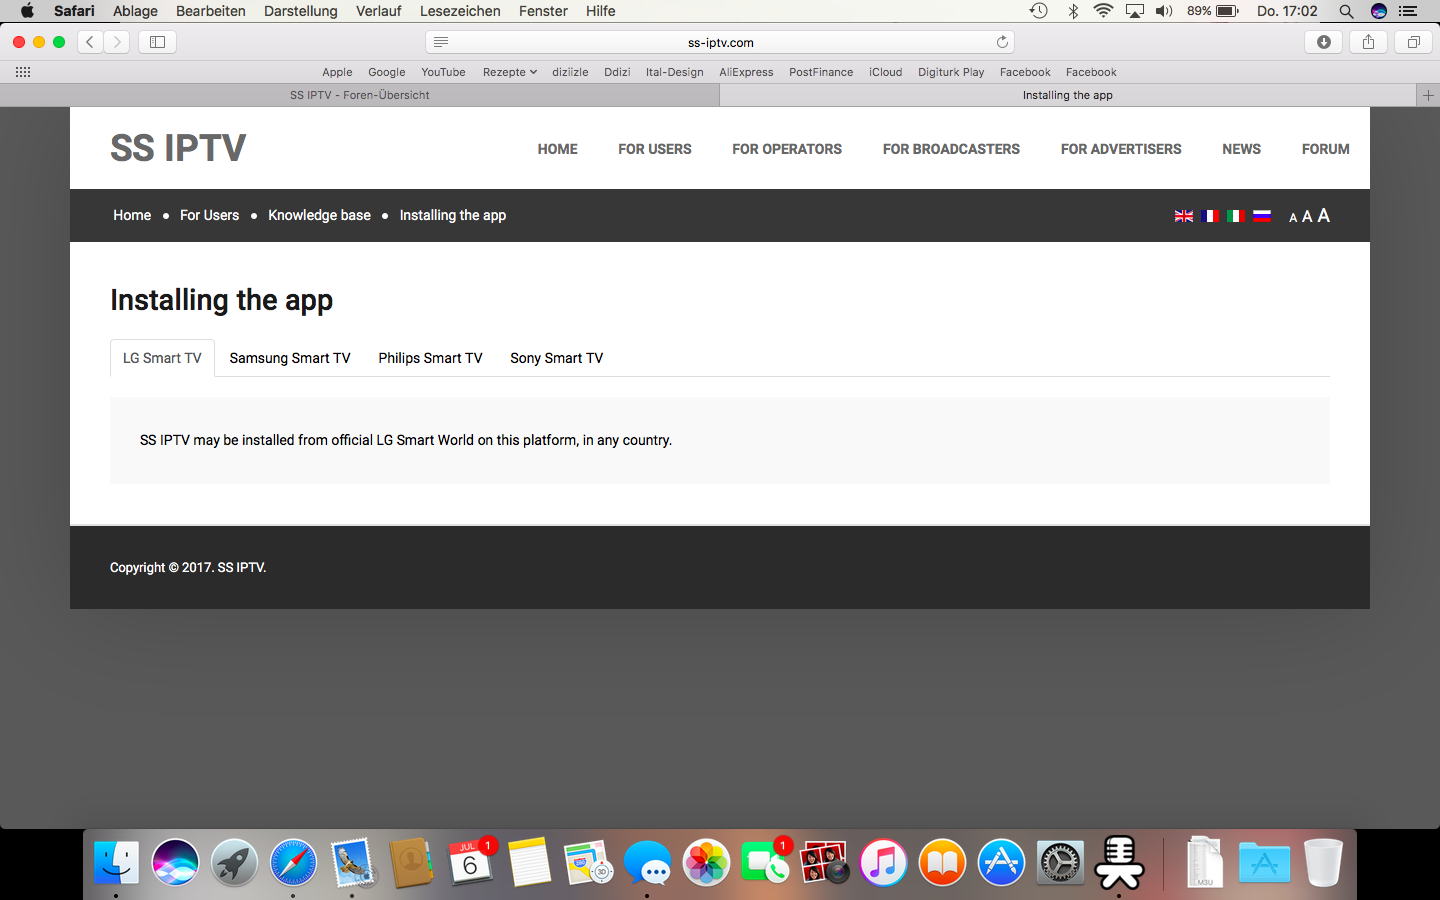Viewport: 1440px width, 900px height.
Task: Select the LG Smart TV tab
Action: (x=162, y=358)
